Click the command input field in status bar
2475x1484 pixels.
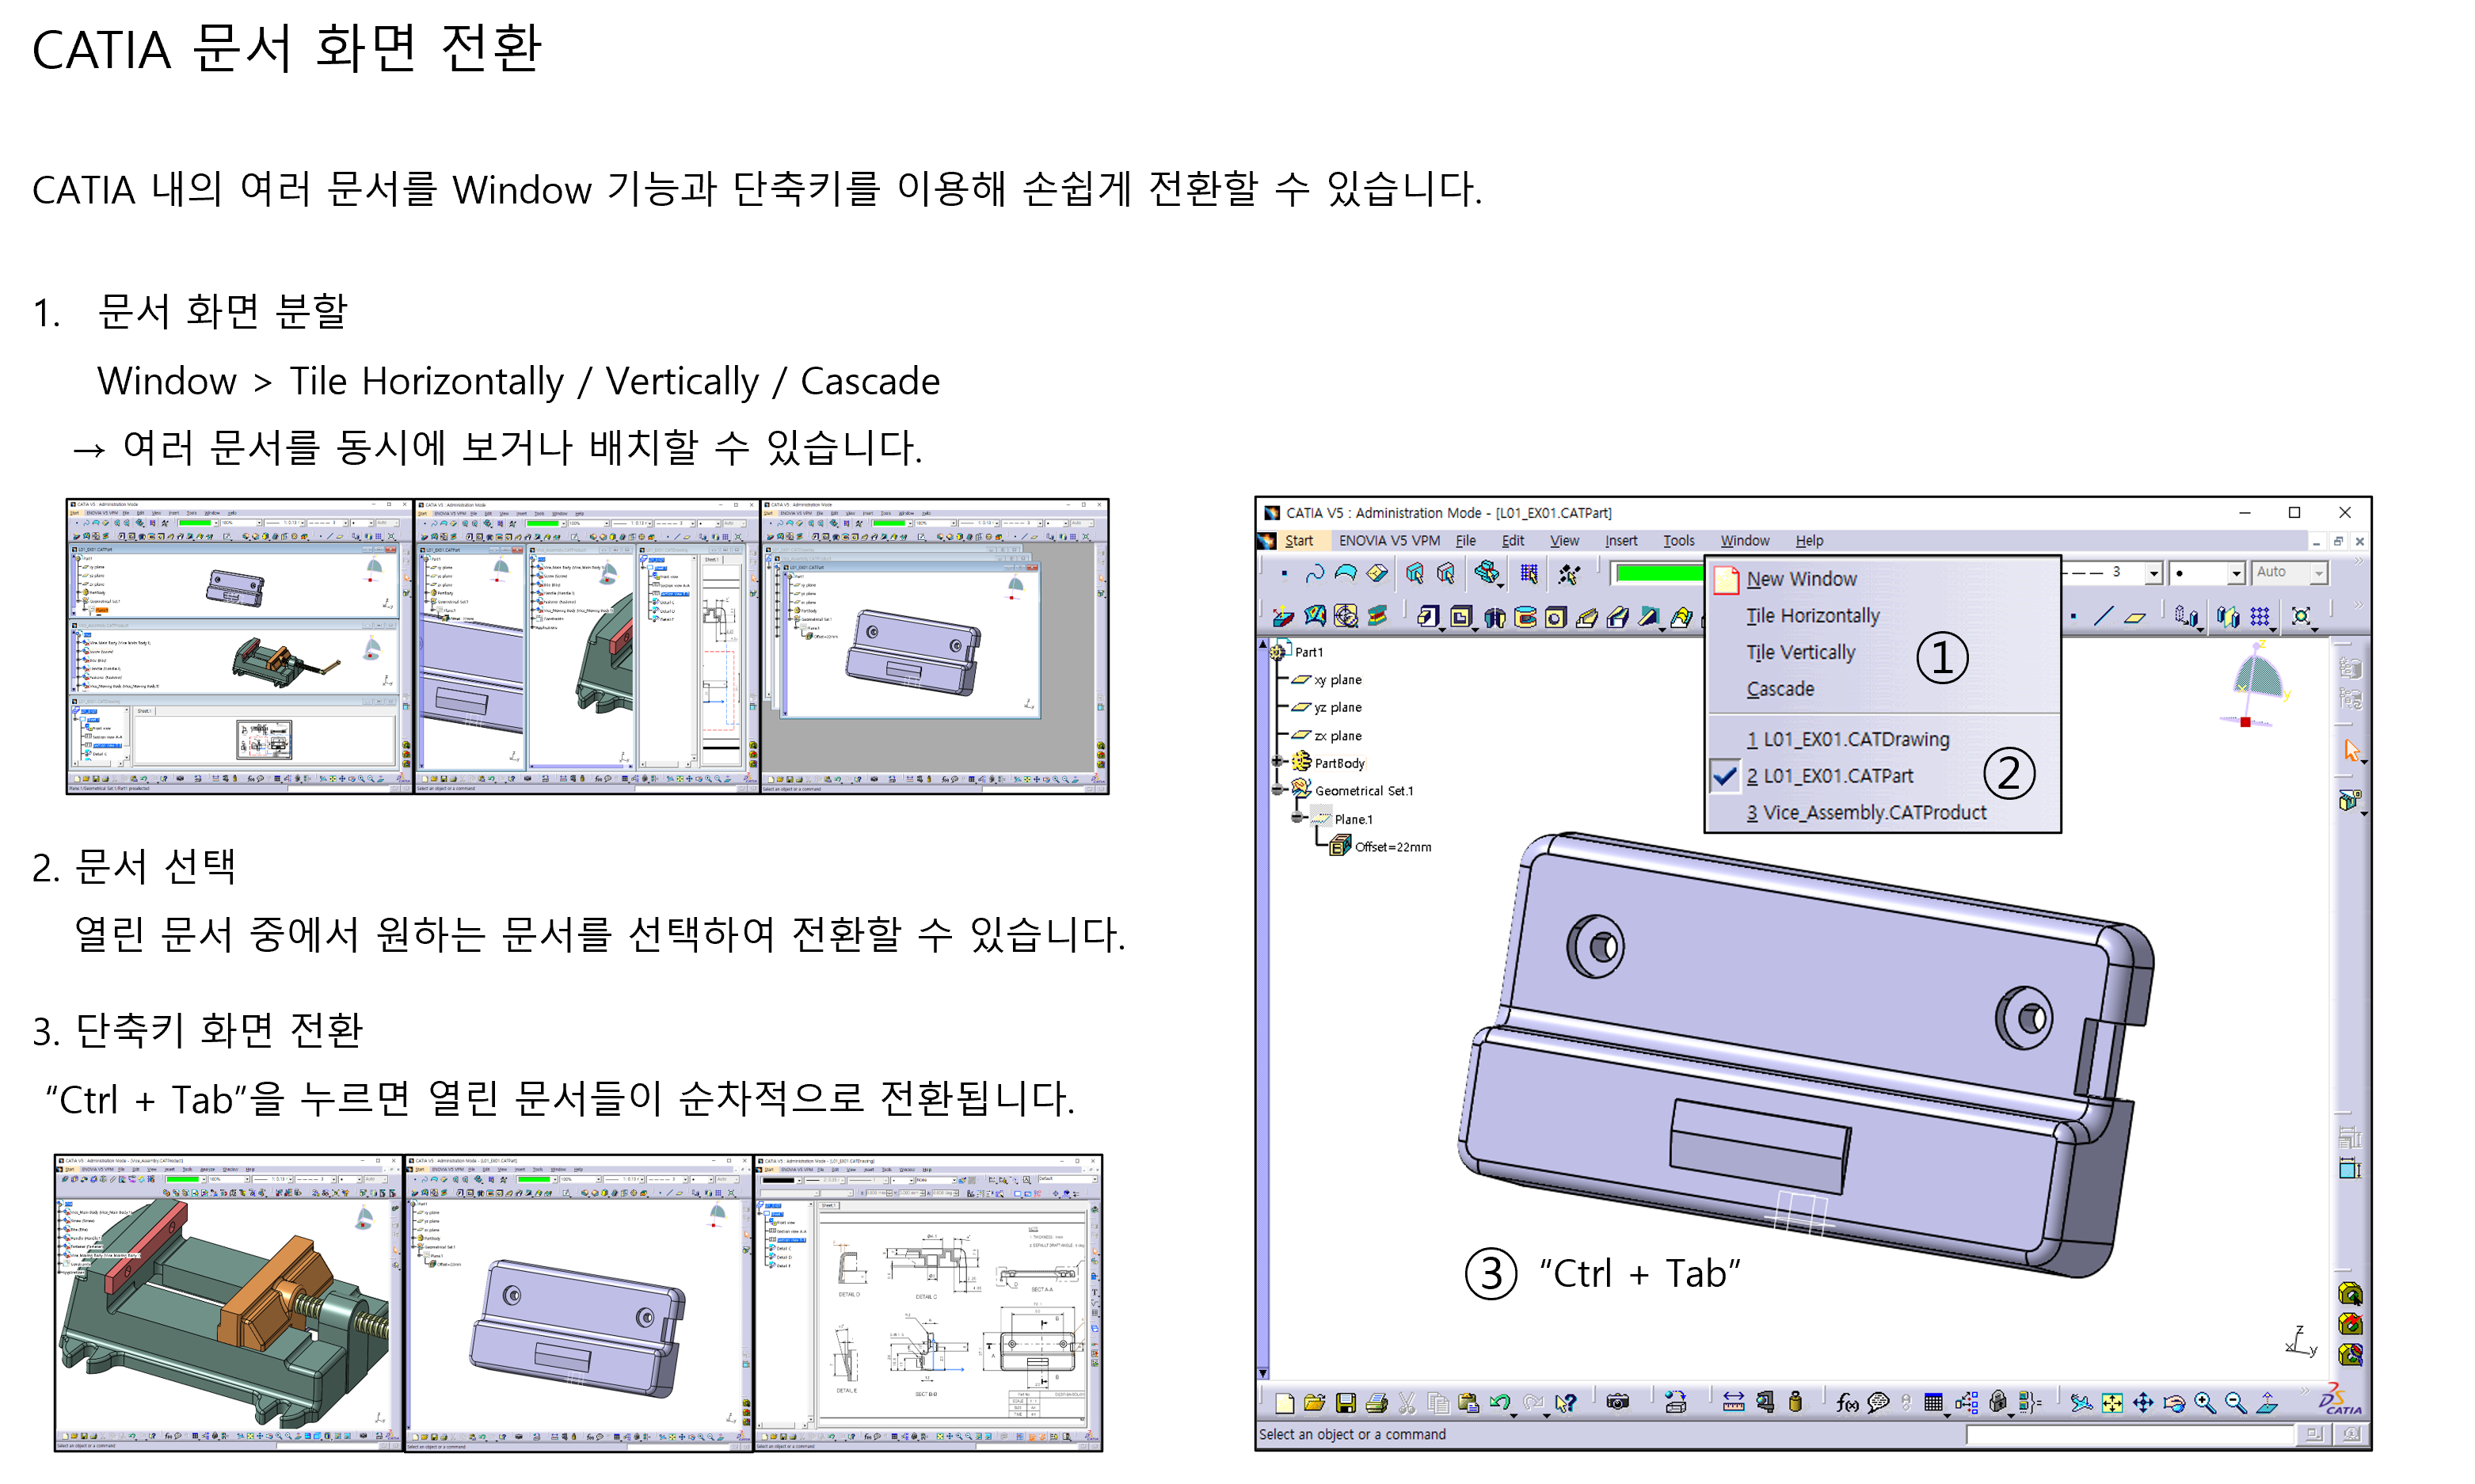tap(2128, 1434)
